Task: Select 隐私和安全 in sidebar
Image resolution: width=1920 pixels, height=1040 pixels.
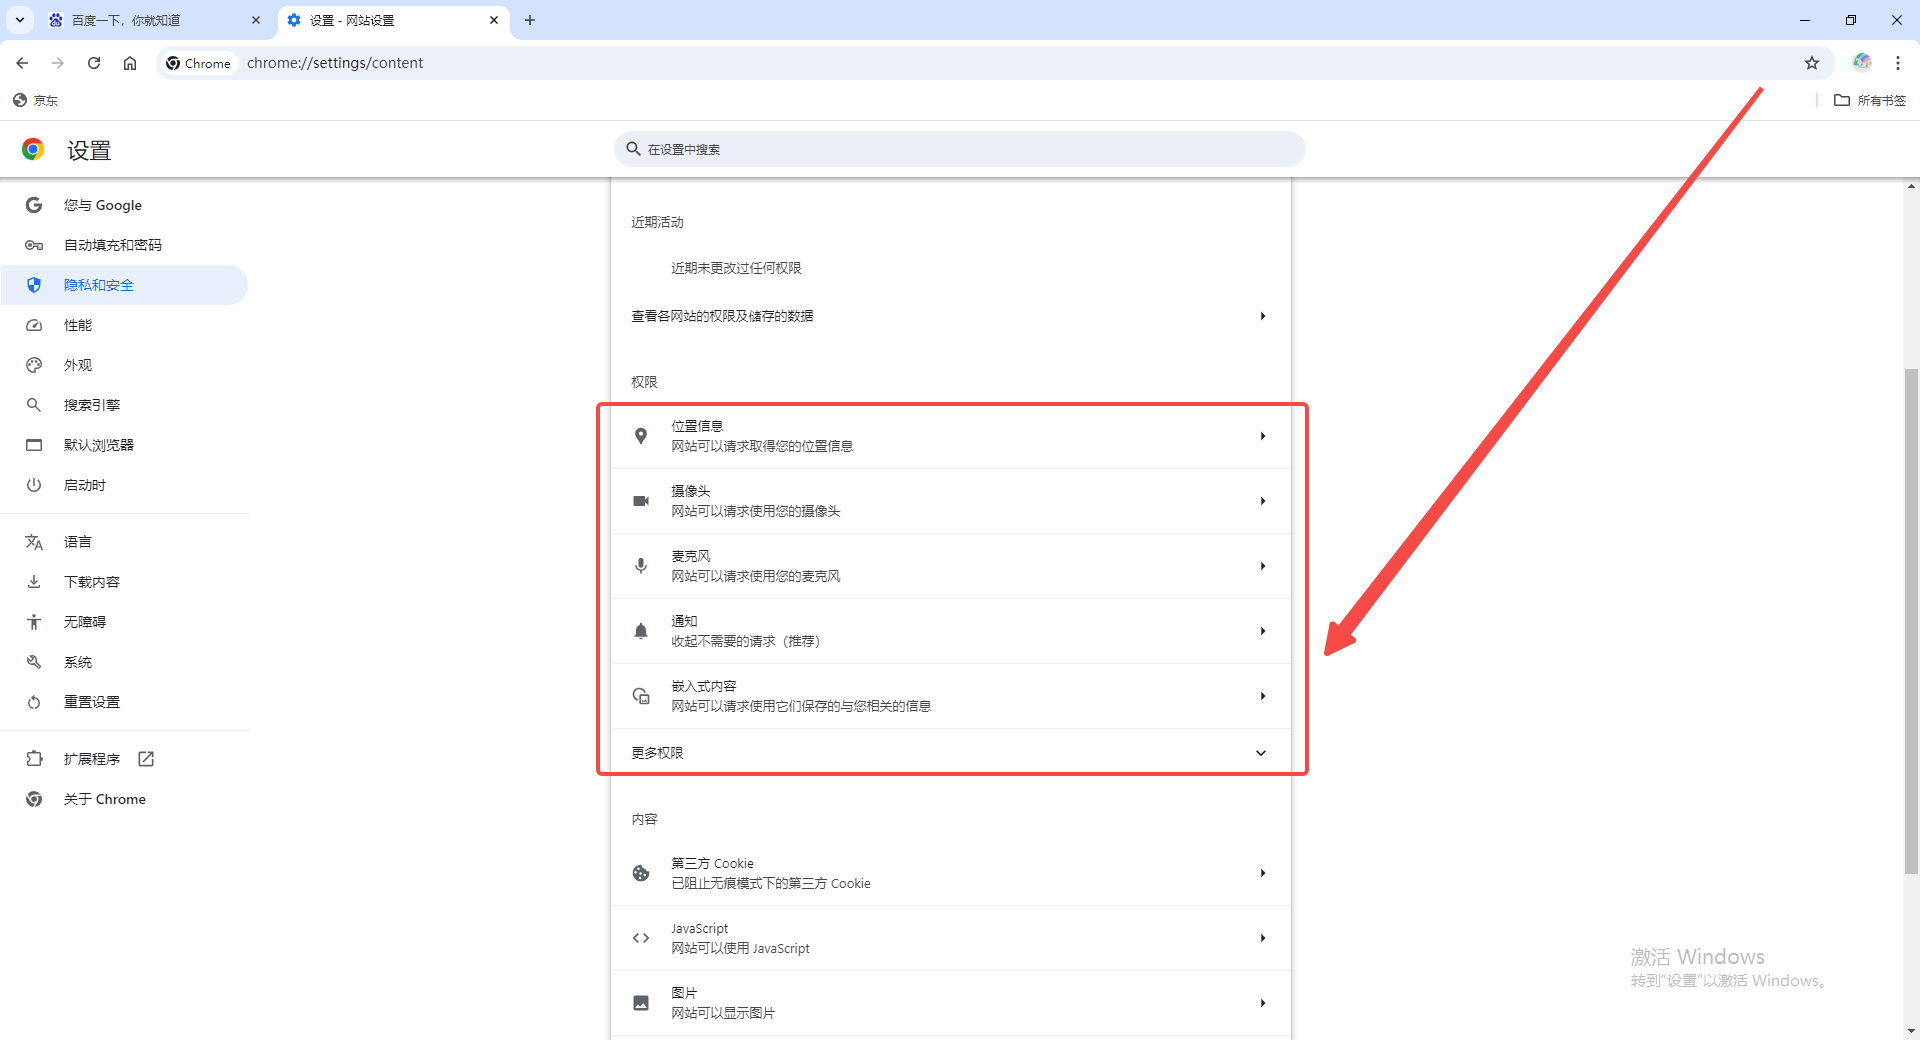Action: coord(124,285)
